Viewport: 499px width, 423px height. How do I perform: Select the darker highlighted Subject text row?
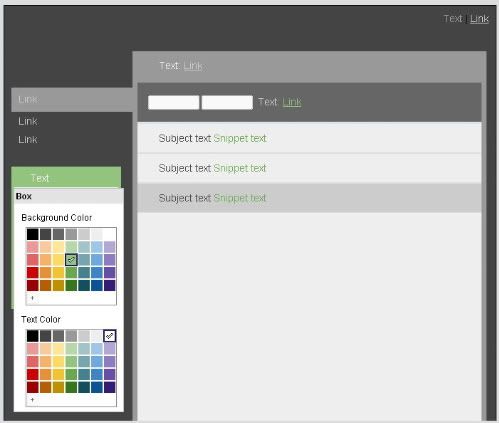tap(309, 198)
